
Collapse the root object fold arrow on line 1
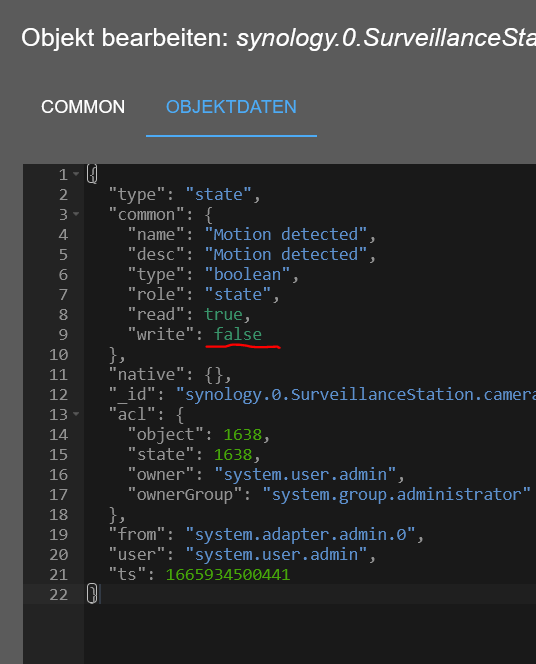(76, 174)
